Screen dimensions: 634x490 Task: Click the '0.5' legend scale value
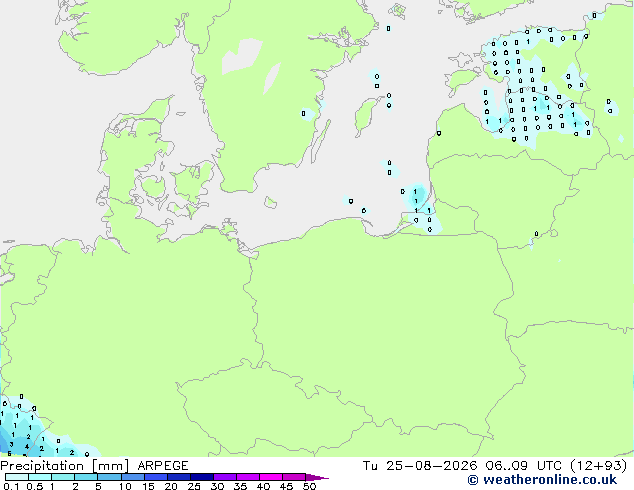point(35,486)
